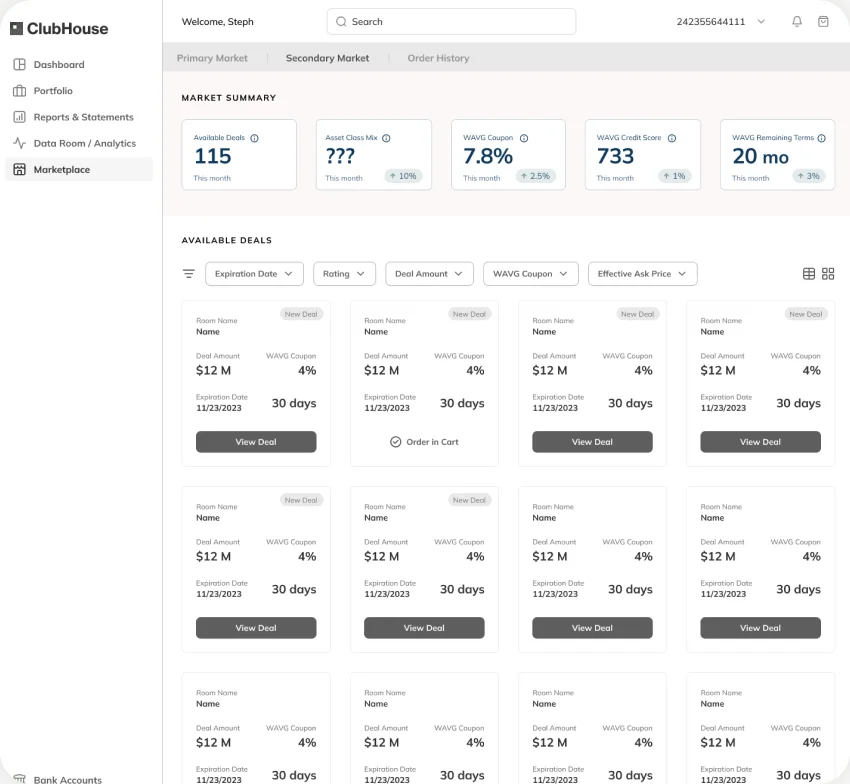This screenshot has height=784, width=850.
Task: Click info icon next to WAVG Coupon summary
Action: pyautogui.click(x=524, y=138)
